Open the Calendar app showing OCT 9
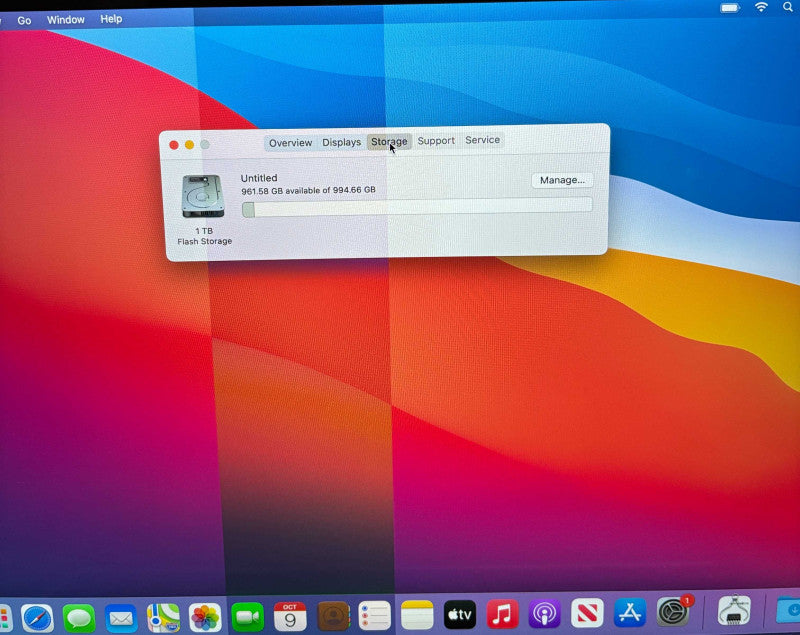The image size is (800, 635). click(x=290, y=616)
